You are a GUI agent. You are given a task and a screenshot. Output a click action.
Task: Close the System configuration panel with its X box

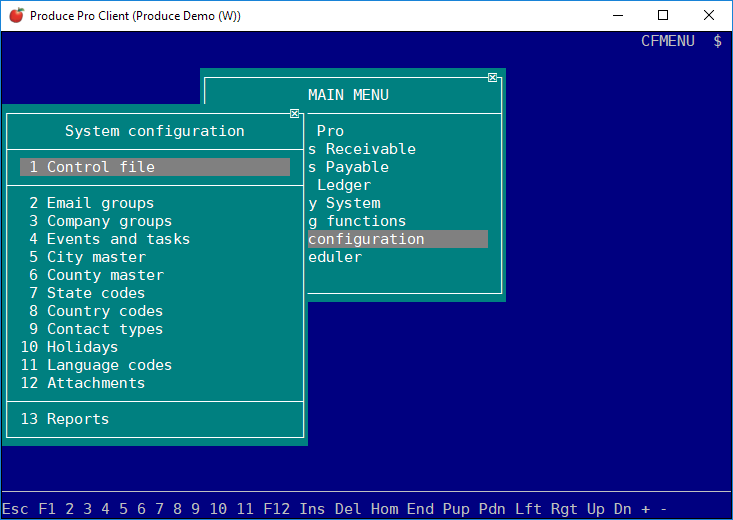tap(295, 114)
